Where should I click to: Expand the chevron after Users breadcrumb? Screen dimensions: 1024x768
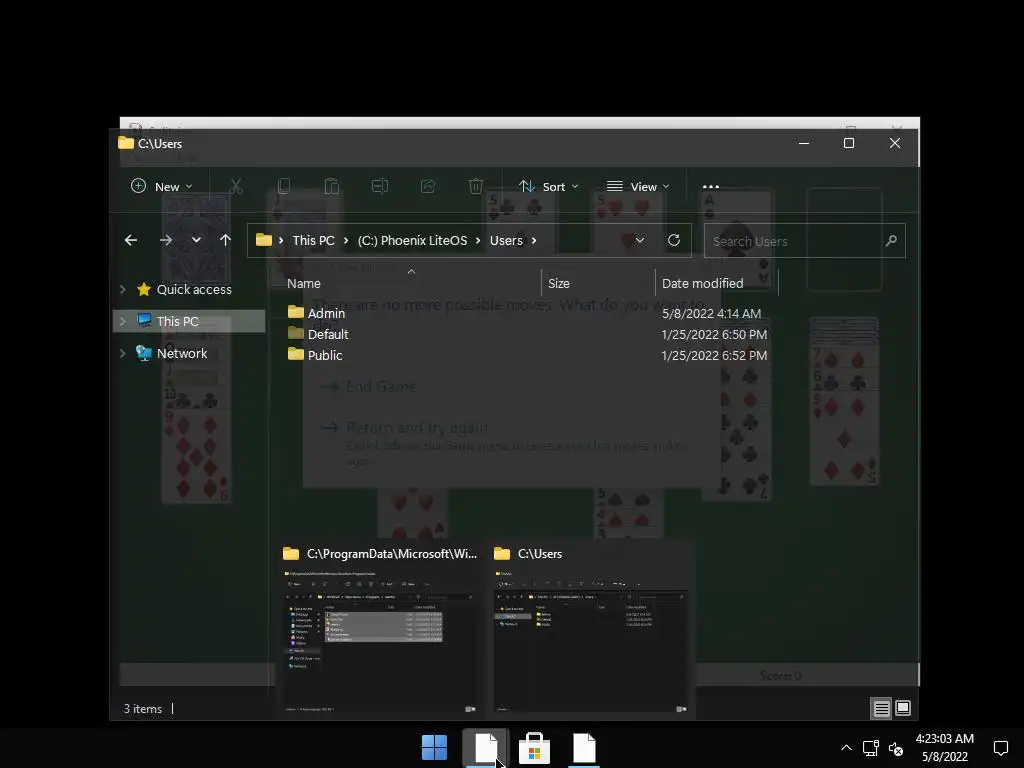(x=534, y=240)
